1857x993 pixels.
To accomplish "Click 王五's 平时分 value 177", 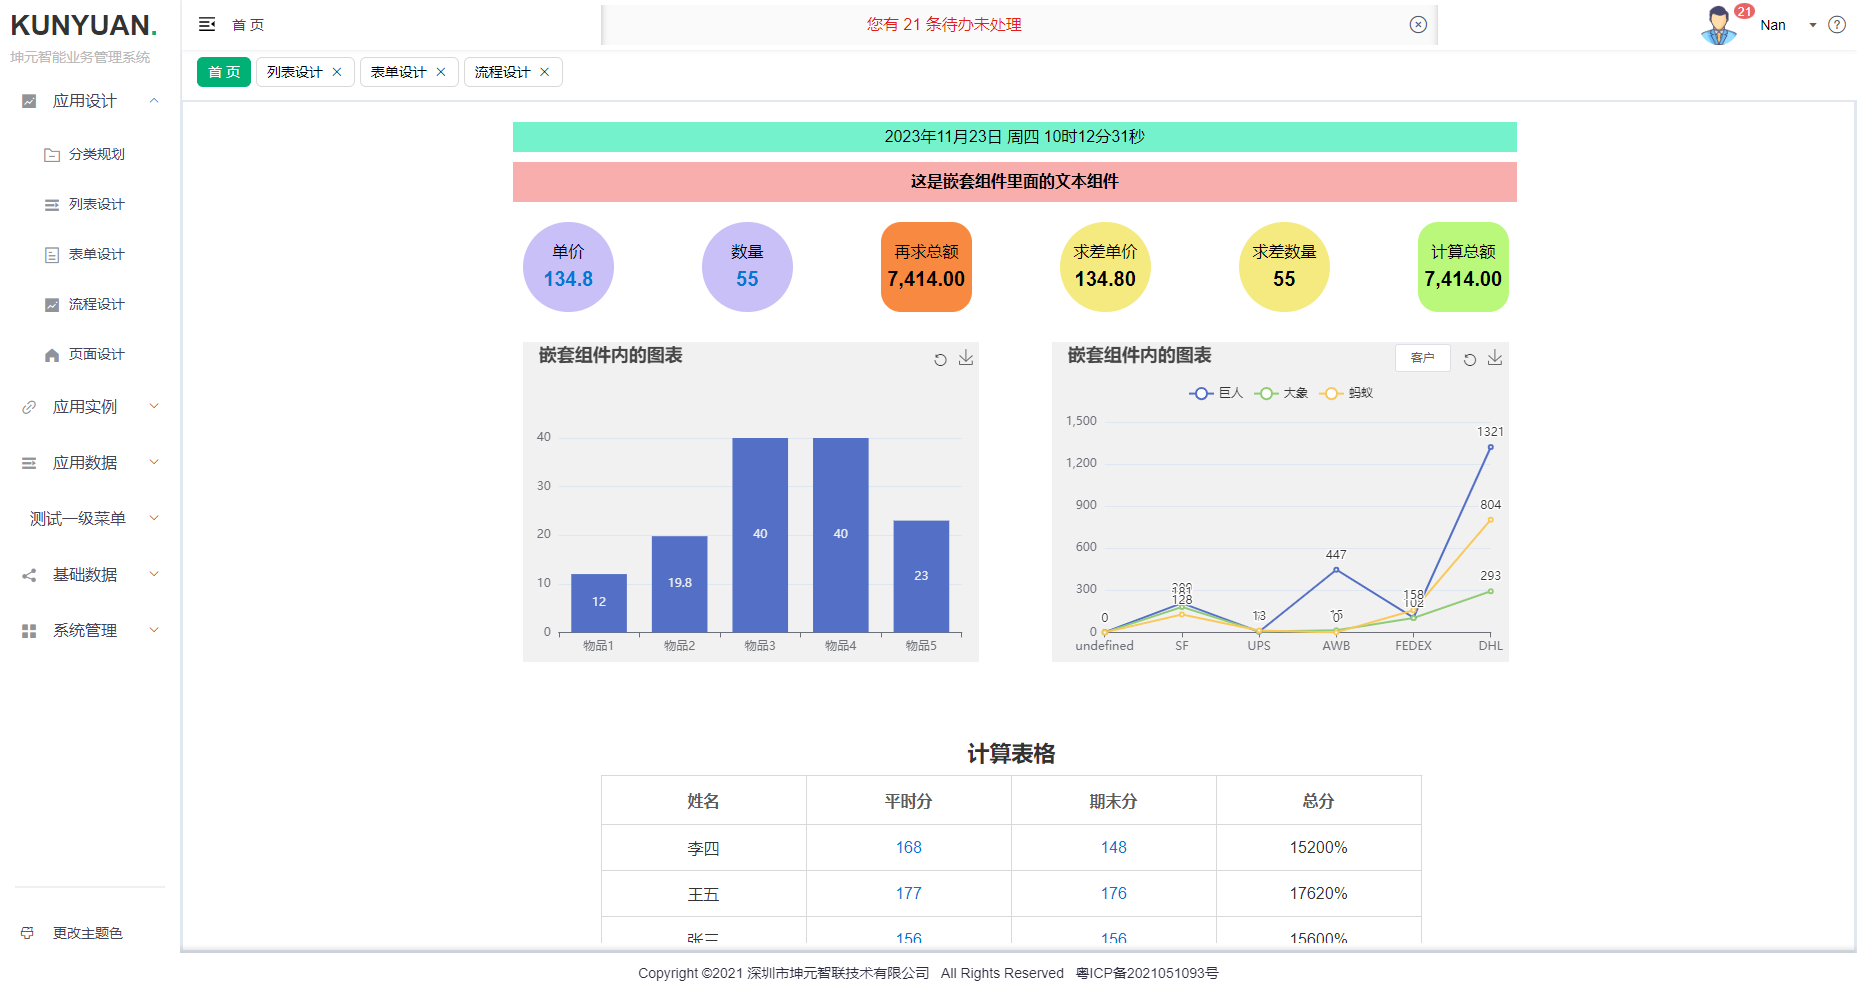I will (908, 893).
